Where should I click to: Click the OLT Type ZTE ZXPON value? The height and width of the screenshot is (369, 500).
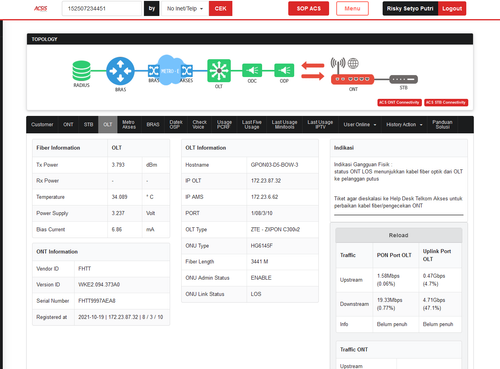tap(275, 229)
